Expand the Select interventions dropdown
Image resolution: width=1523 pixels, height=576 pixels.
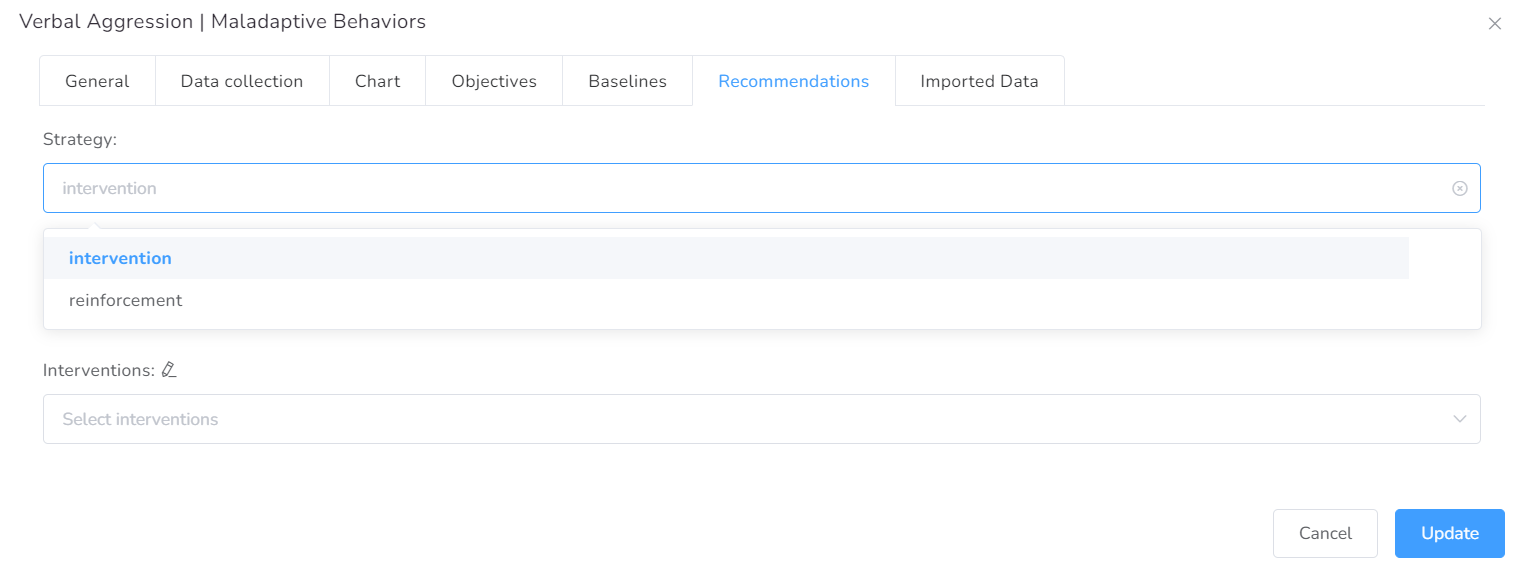(x=760, y=419)
